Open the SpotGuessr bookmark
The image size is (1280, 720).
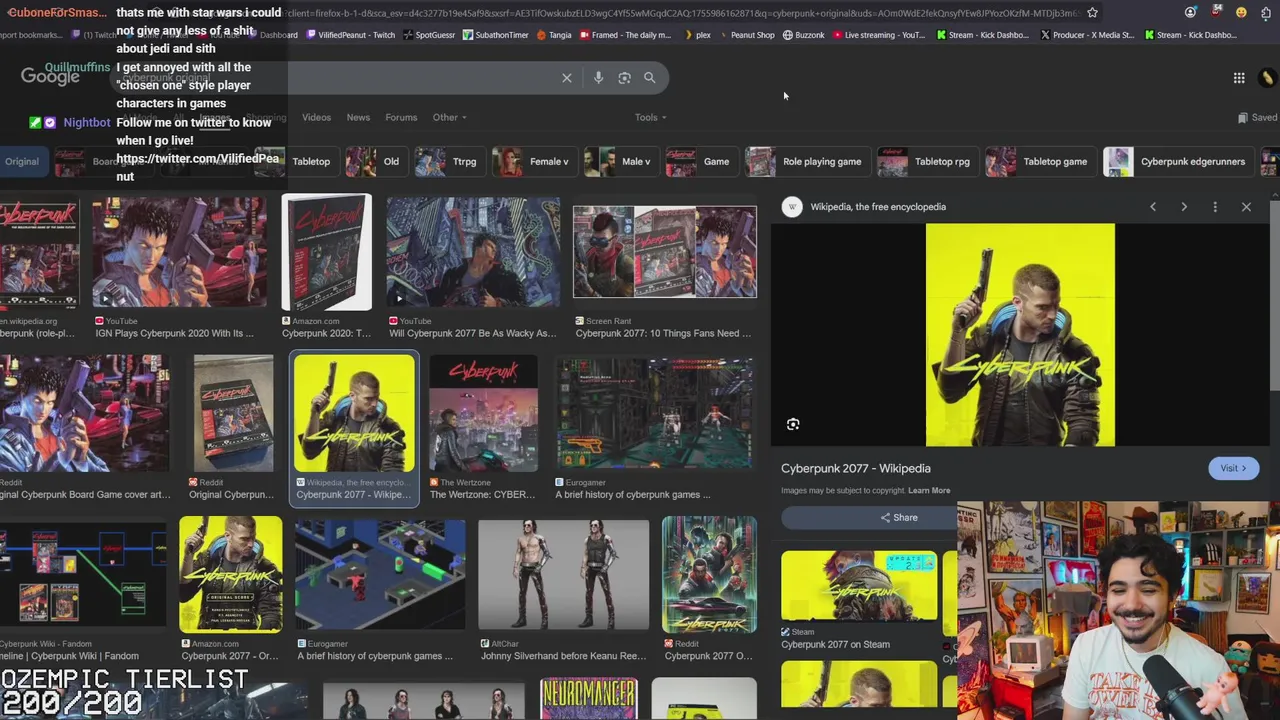[x=429, y=35]
